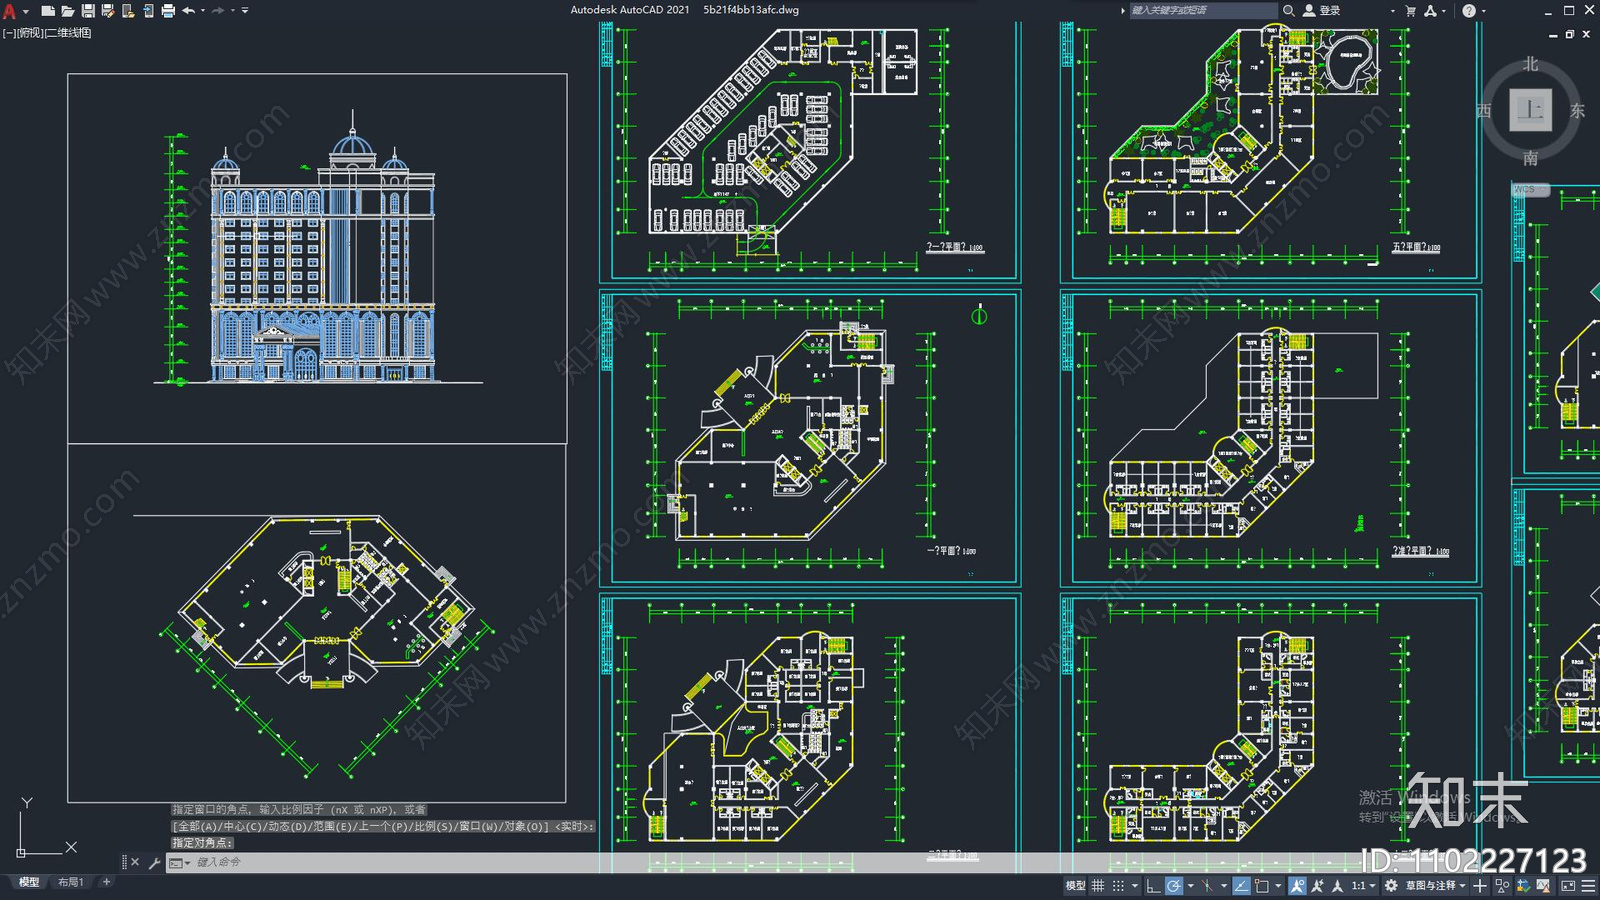The width and height of the screenshot is (1600, 900).
Task: Expand snap mode settings arrow
Action: [1135, 886]
